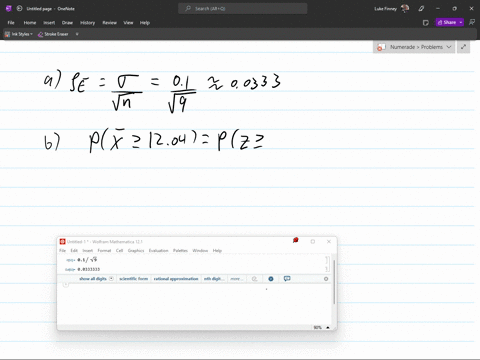
Task: Click the full page expand arrows icon
Action: [x=463, y=47]
